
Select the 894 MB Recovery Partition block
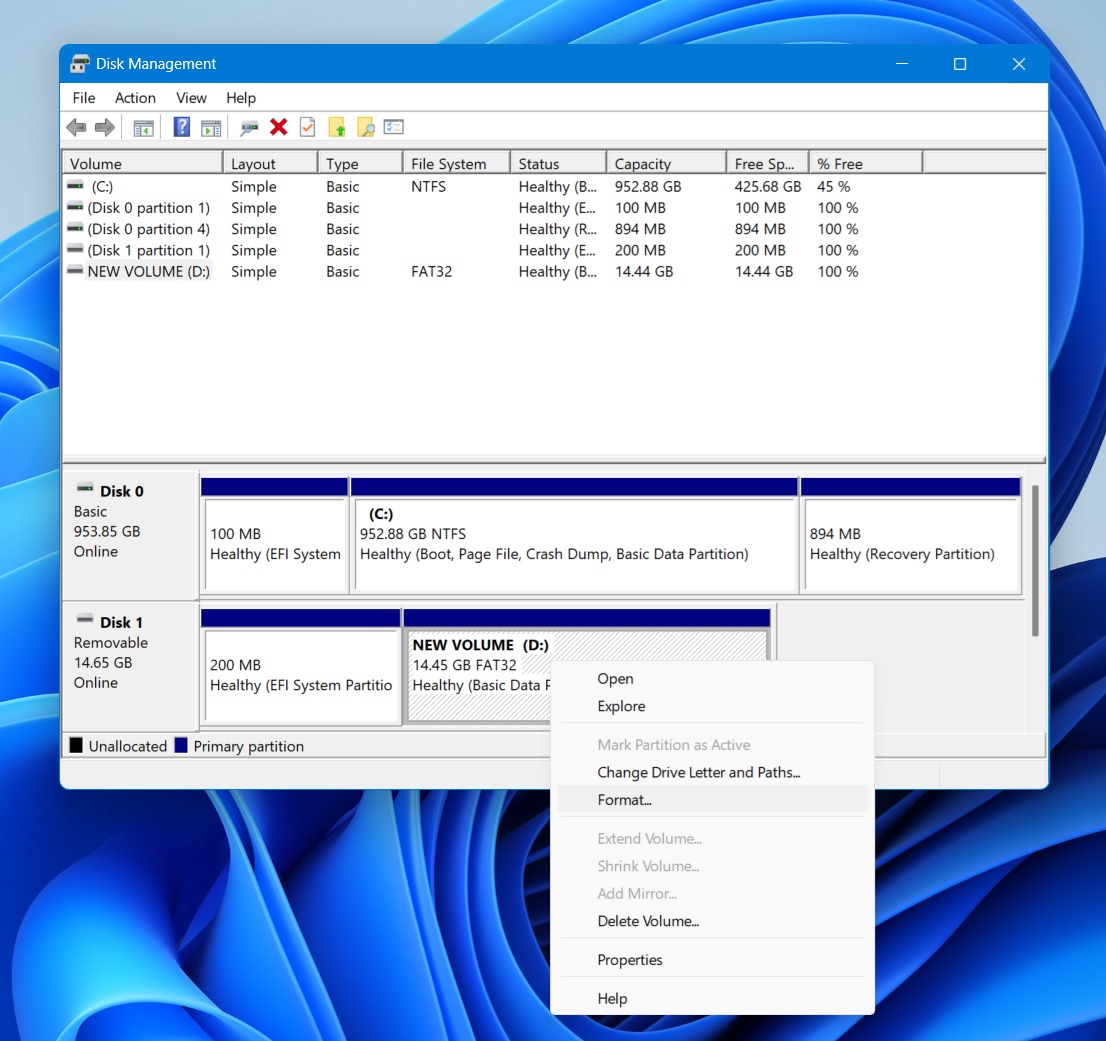(911, 536)
